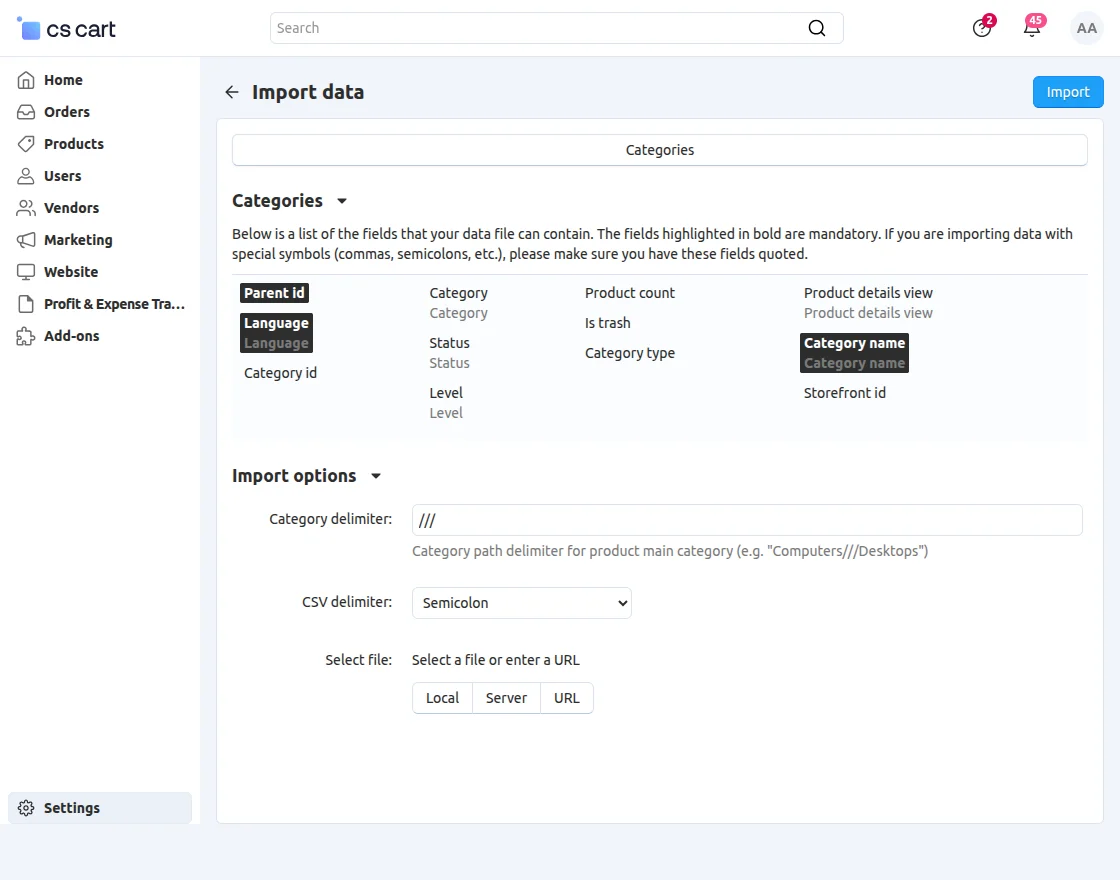Open the CSV delimiter dropdown
1120x880 pixels.
click(x=521, y=603)
